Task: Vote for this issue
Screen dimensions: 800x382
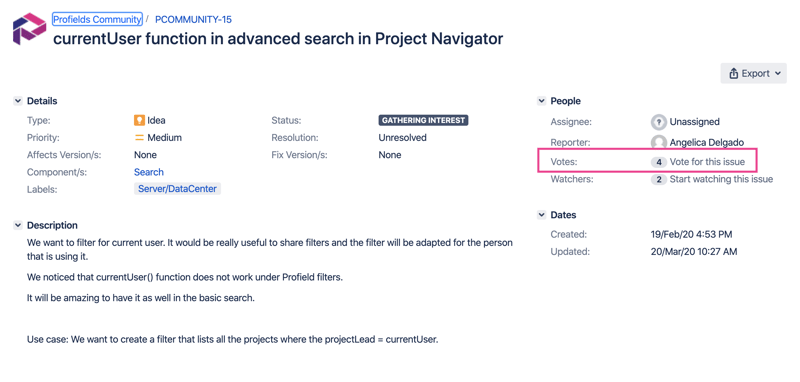Action: 707,162
